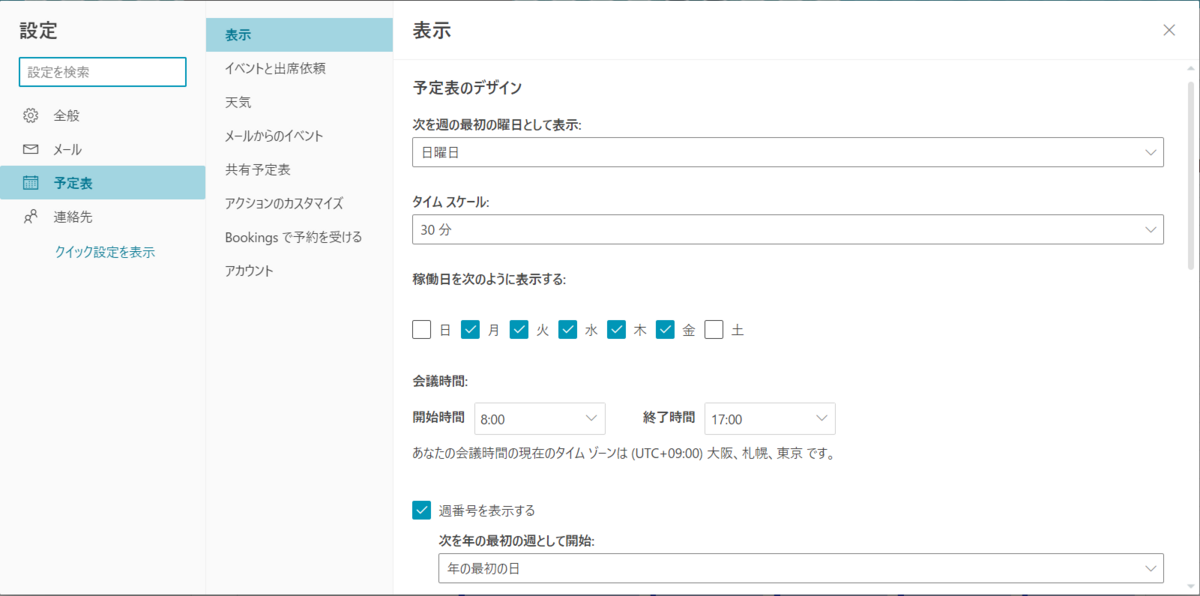Go to メール settings category

[103, 149]
